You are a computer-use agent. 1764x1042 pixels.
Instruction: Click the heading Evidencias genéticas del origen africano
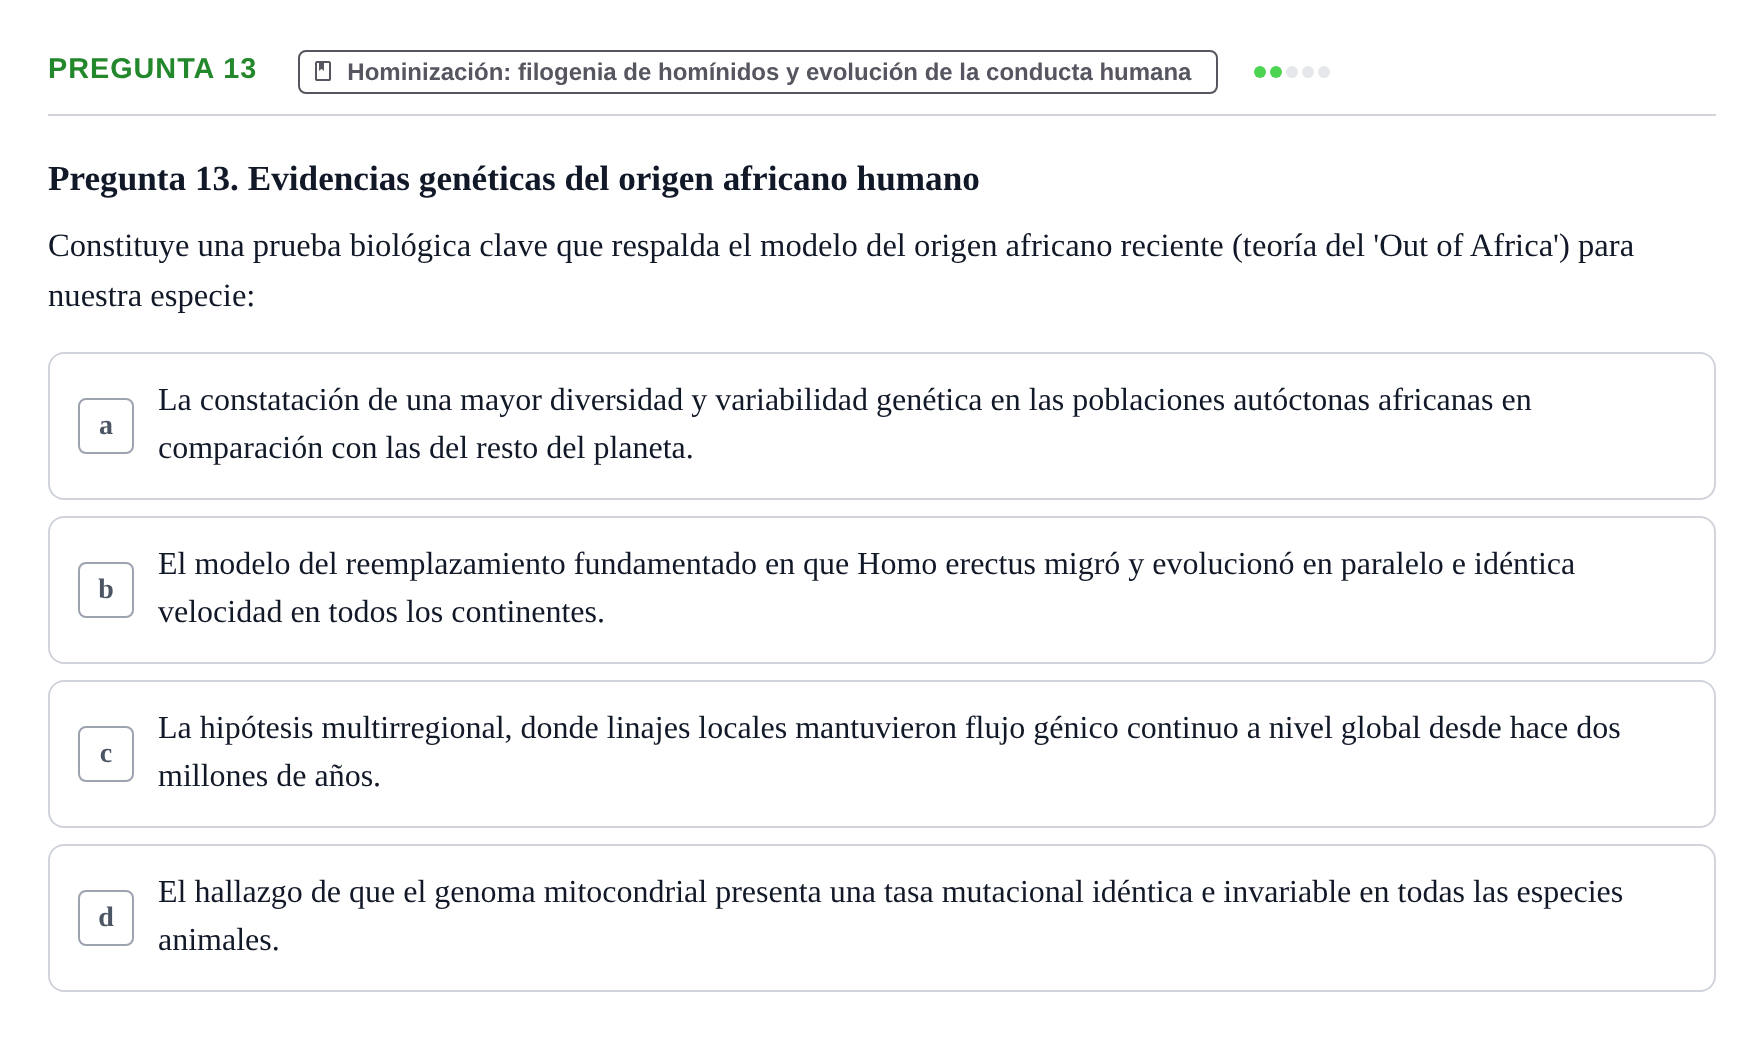[514, 179]
